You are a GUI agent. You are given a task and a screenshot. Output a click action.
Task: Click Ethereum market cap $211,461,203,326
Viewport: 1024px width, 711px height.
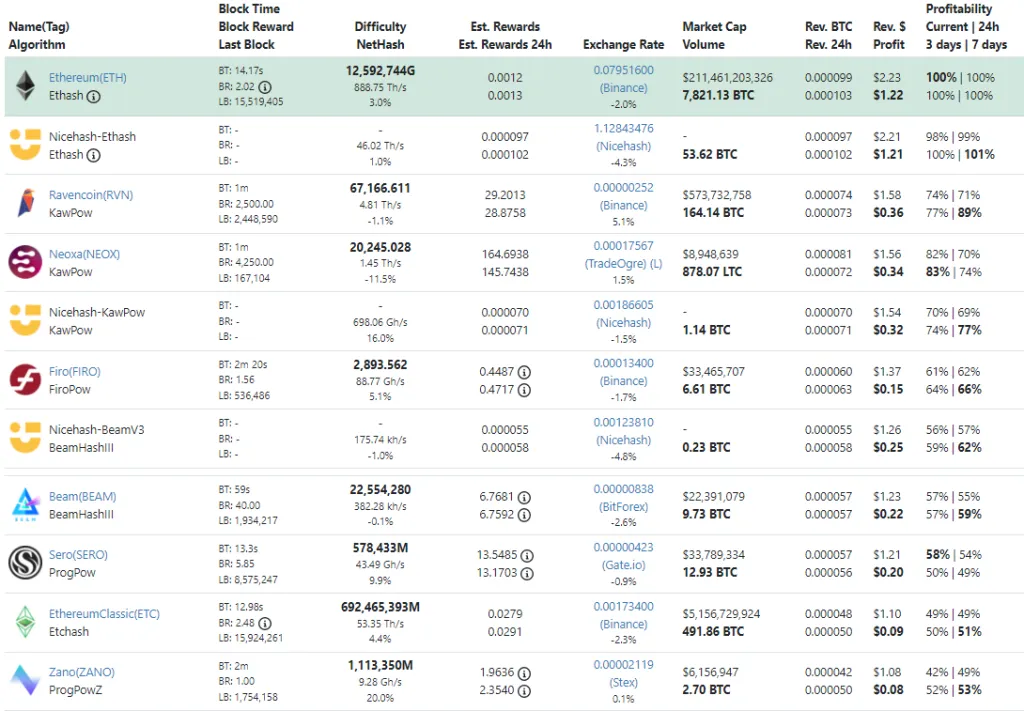728,78
